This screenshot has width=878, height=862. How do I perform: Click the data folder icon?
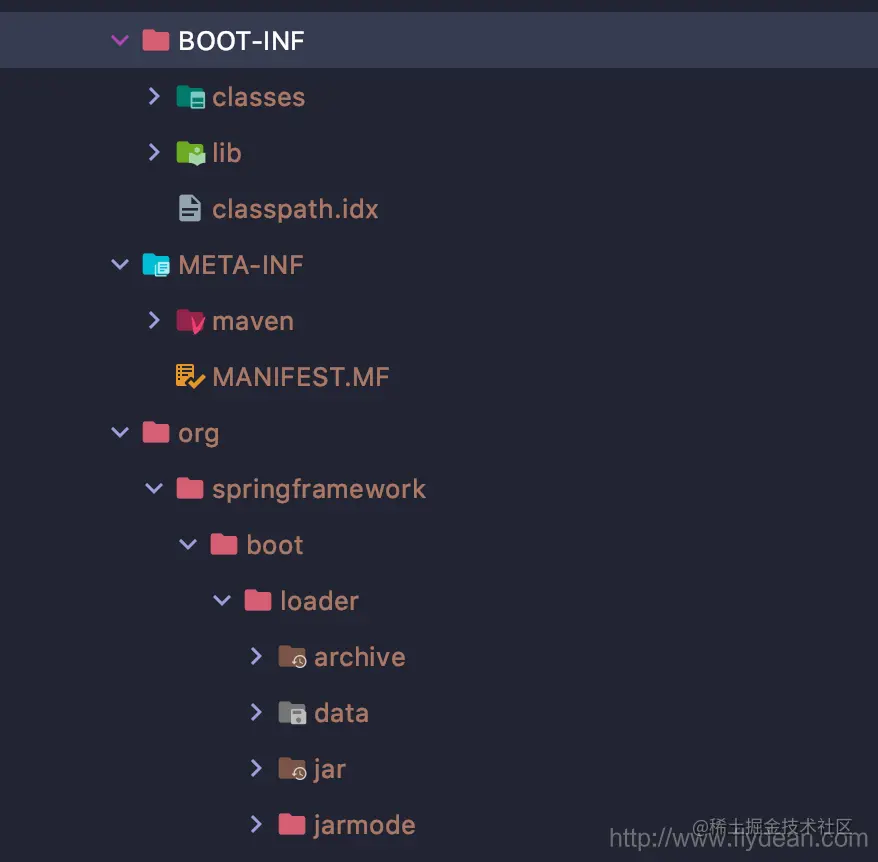click(x=292, y=712)
